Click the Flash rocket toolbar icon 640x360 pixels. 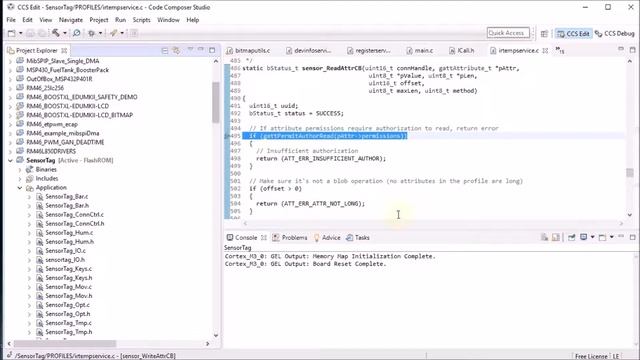(113, 33)
